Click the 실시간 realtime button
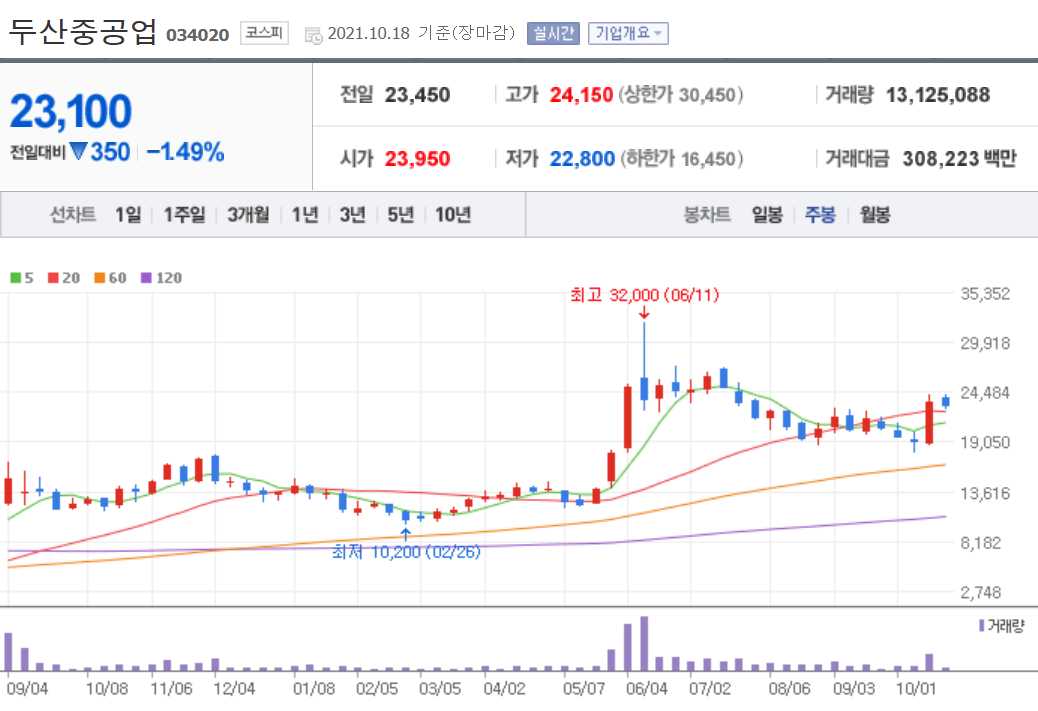 [x=552, y=33]
